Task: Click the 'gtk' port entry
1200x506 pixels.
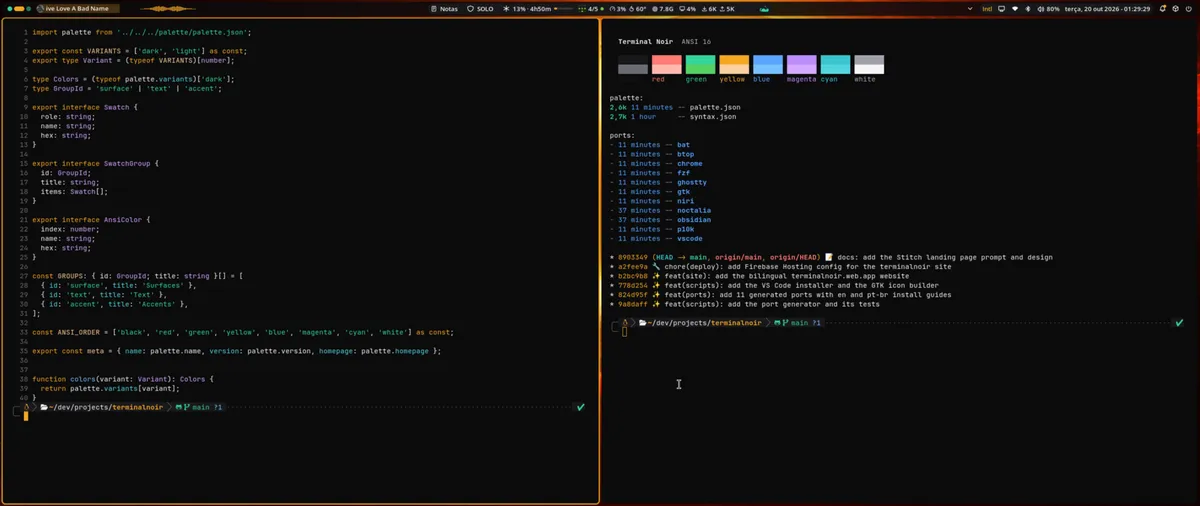Action: point(683,192)
